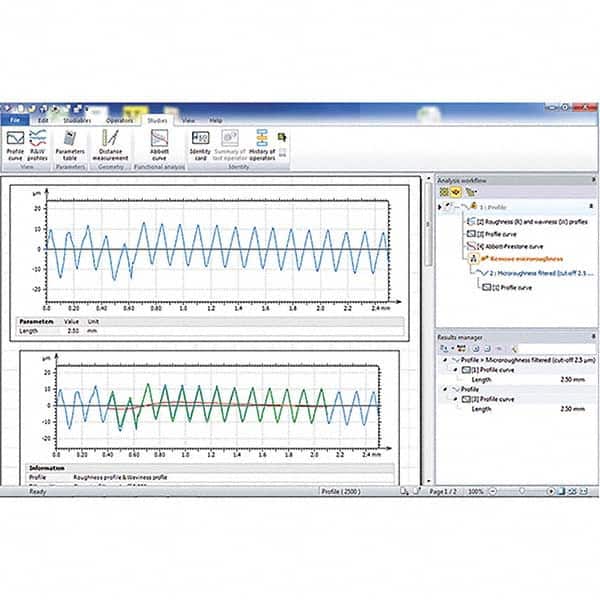Adjust the zoom slider handle
Screen dimensions: 600x600
[522, 491]
